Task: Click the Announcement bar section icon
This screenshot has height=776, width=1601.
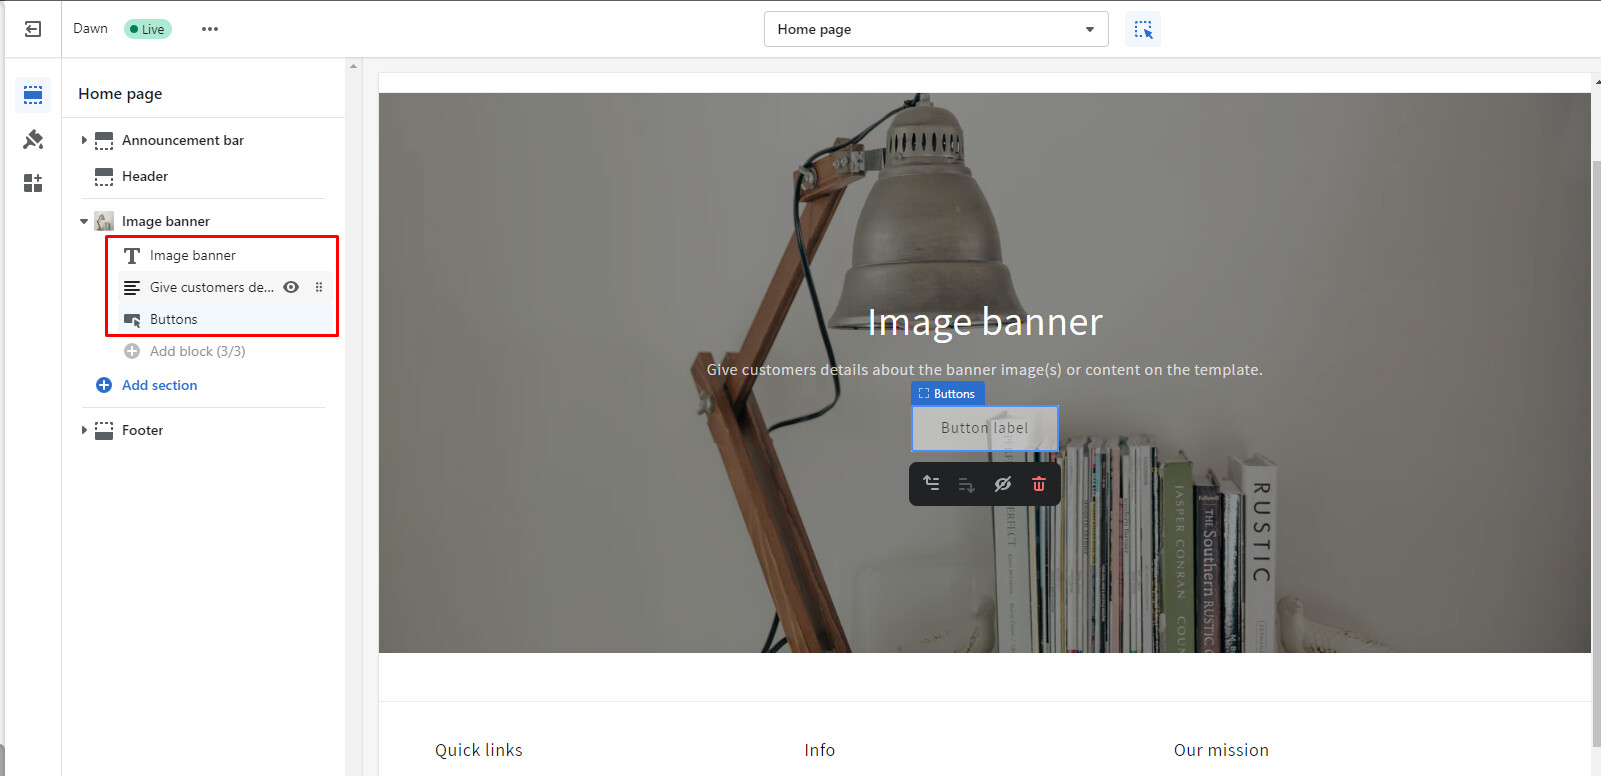Action: click(x=104, y=141)
